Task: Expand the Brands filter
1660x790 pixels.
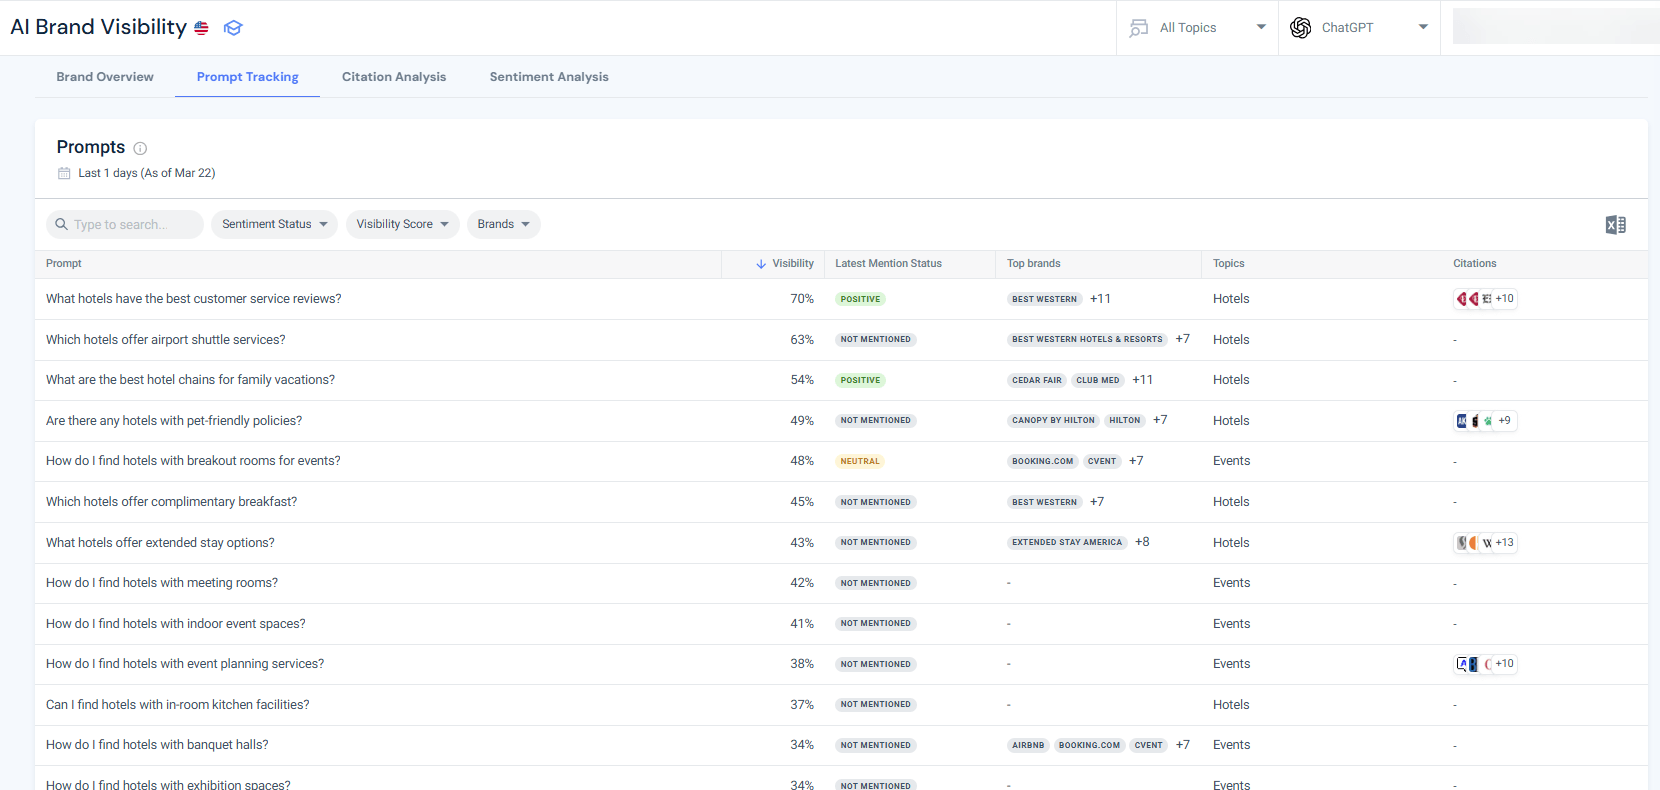Action: (504, 225)
